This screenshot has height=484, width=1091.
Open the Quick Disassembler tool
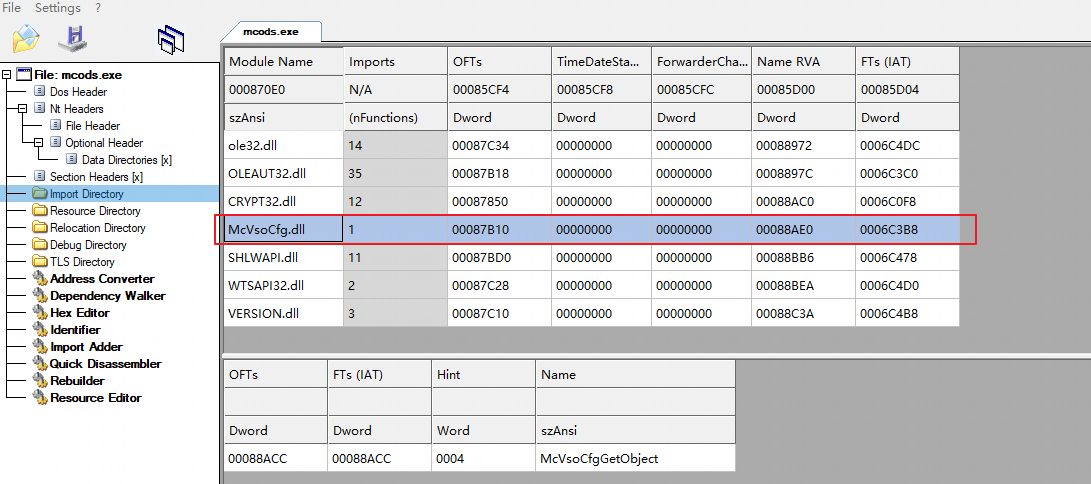[106, 364]
